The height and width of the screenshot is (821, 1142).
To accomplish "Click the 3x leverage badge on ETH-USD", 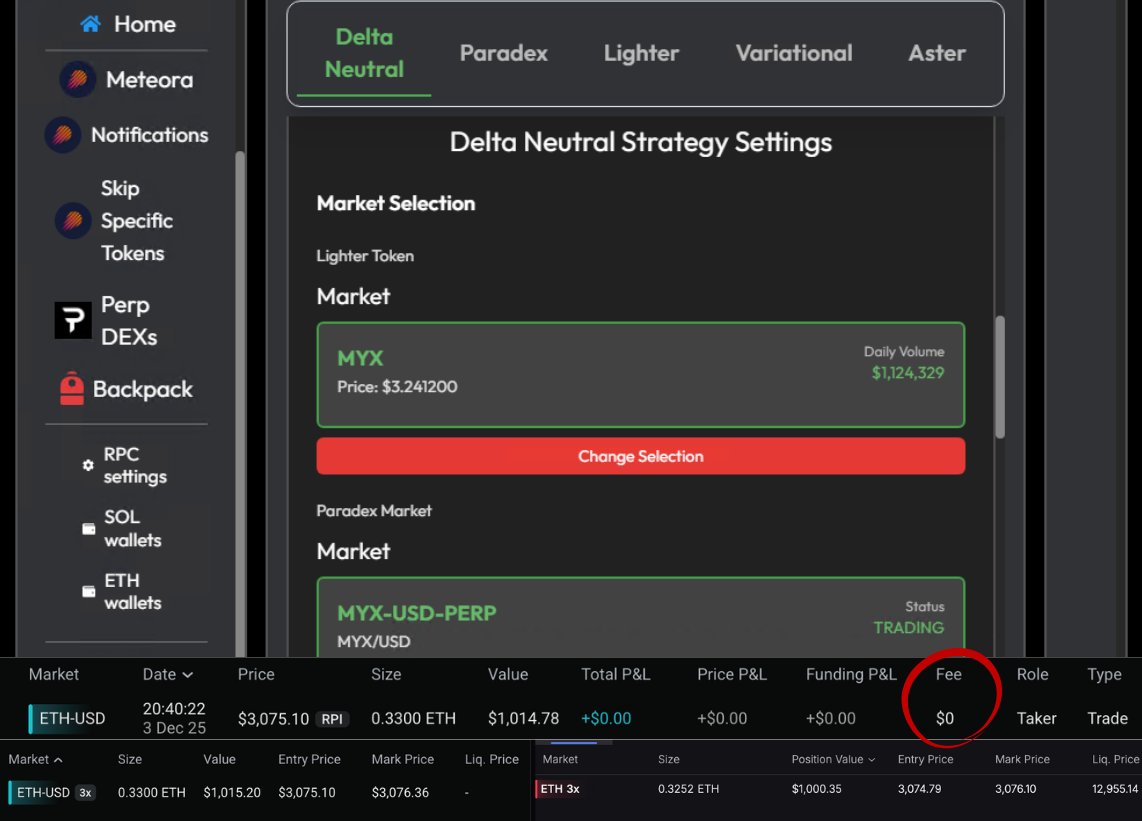I will coord(85,793).
